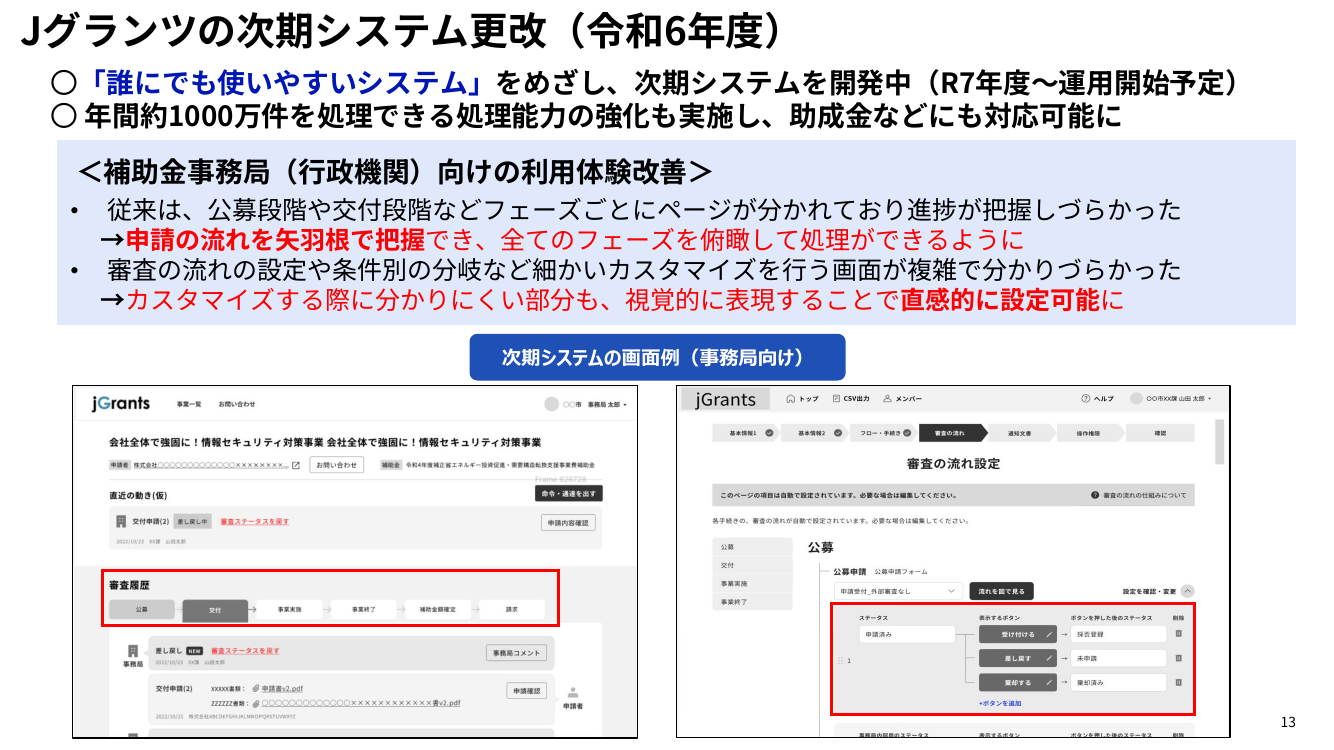
Task: Click 流れを図で見る button
Action: [1002, 591]
